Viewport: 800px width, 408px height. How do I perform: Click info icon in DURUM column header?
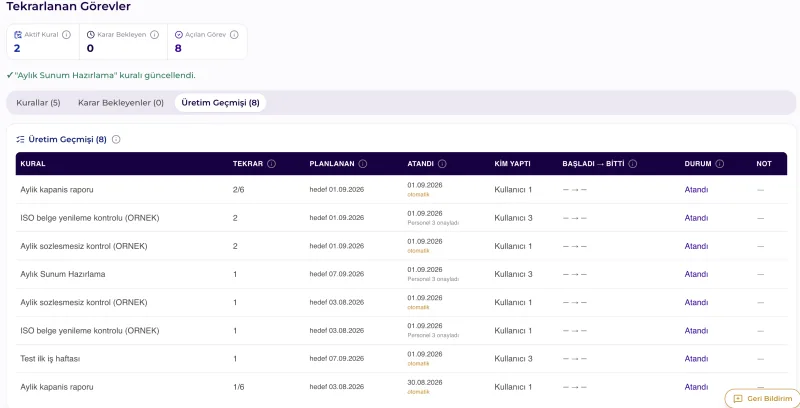click(x=720, y=164)
